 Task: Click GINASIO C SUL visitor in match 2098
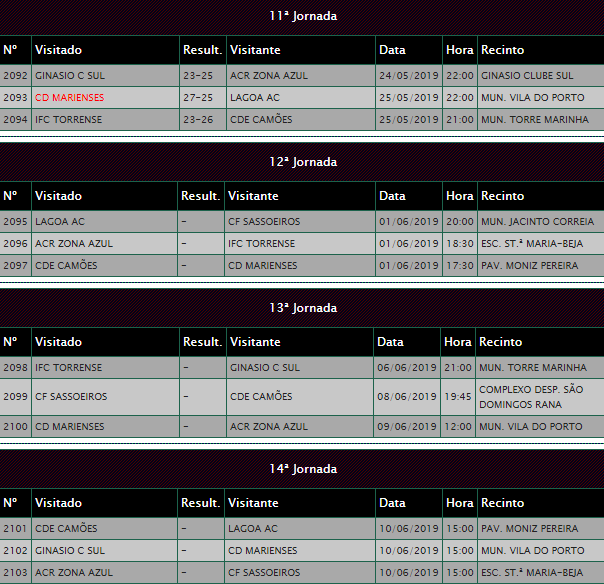coord(265,368)
